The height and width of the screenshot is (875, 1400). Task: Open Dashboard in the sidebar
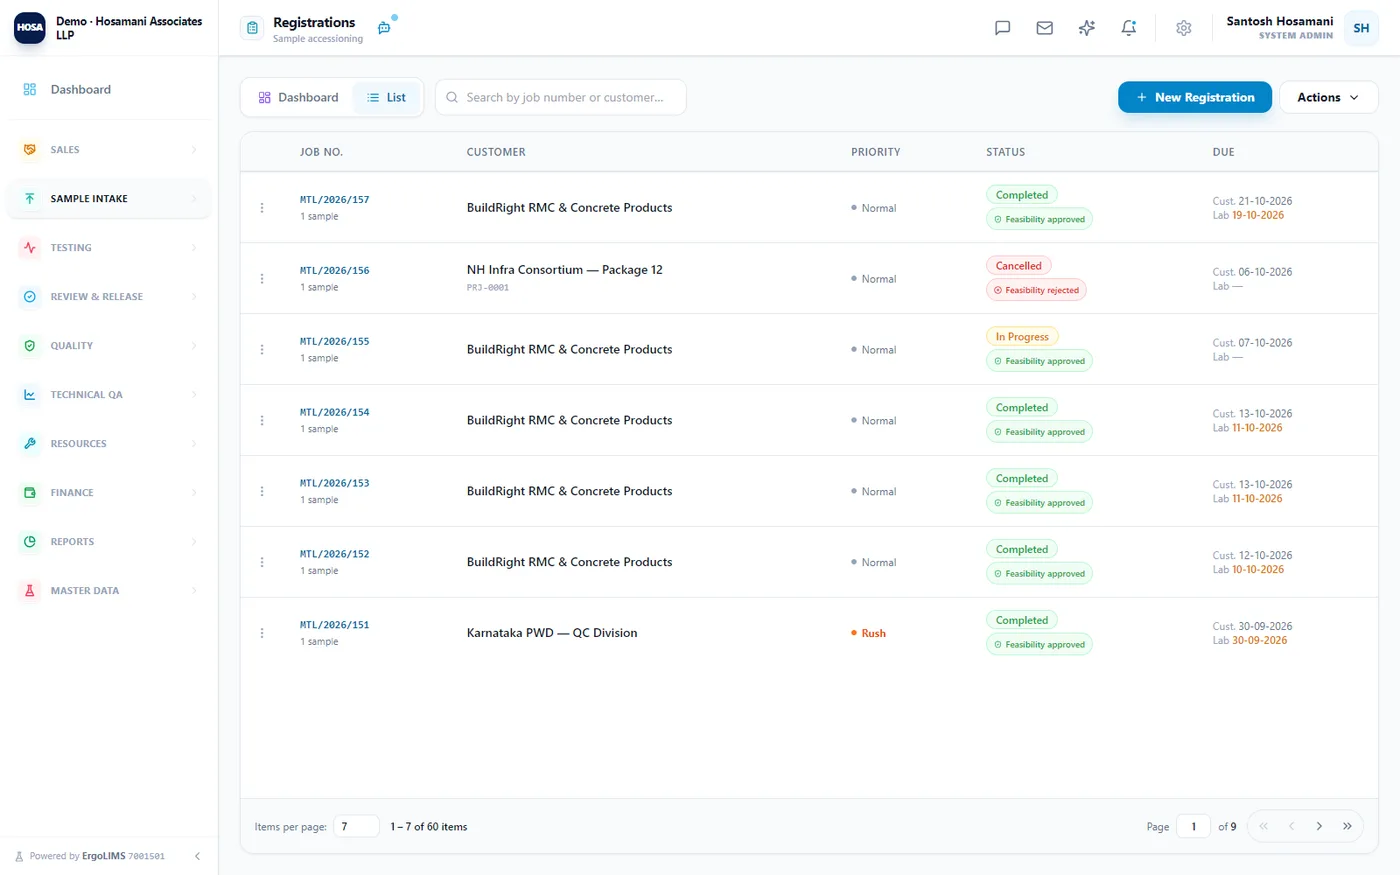[x=109, y=90]
